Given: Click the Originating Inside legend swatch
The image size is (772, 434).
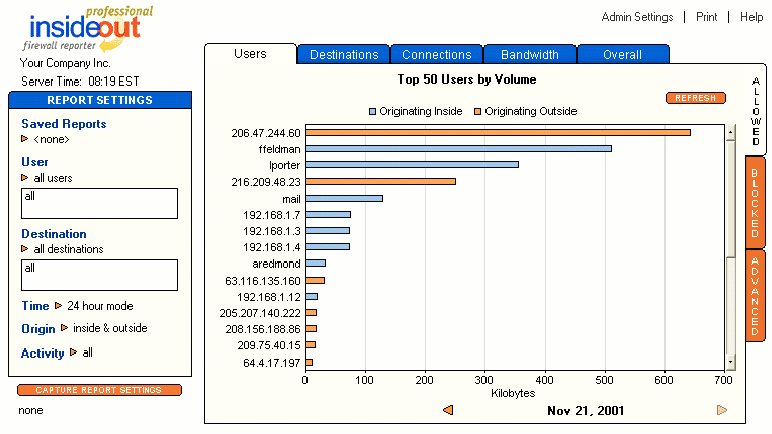Looking at the screenshot, I should (373, 112).
